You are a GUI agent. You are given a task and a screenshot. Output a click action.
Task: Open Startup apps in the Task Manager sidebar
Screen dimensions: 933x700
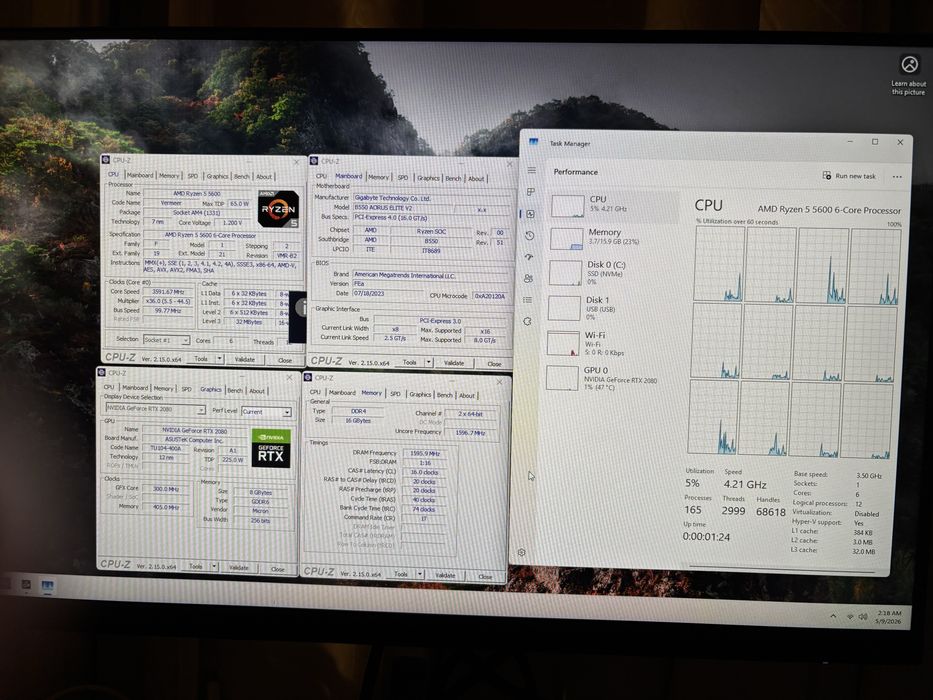(x=529, y=257)
